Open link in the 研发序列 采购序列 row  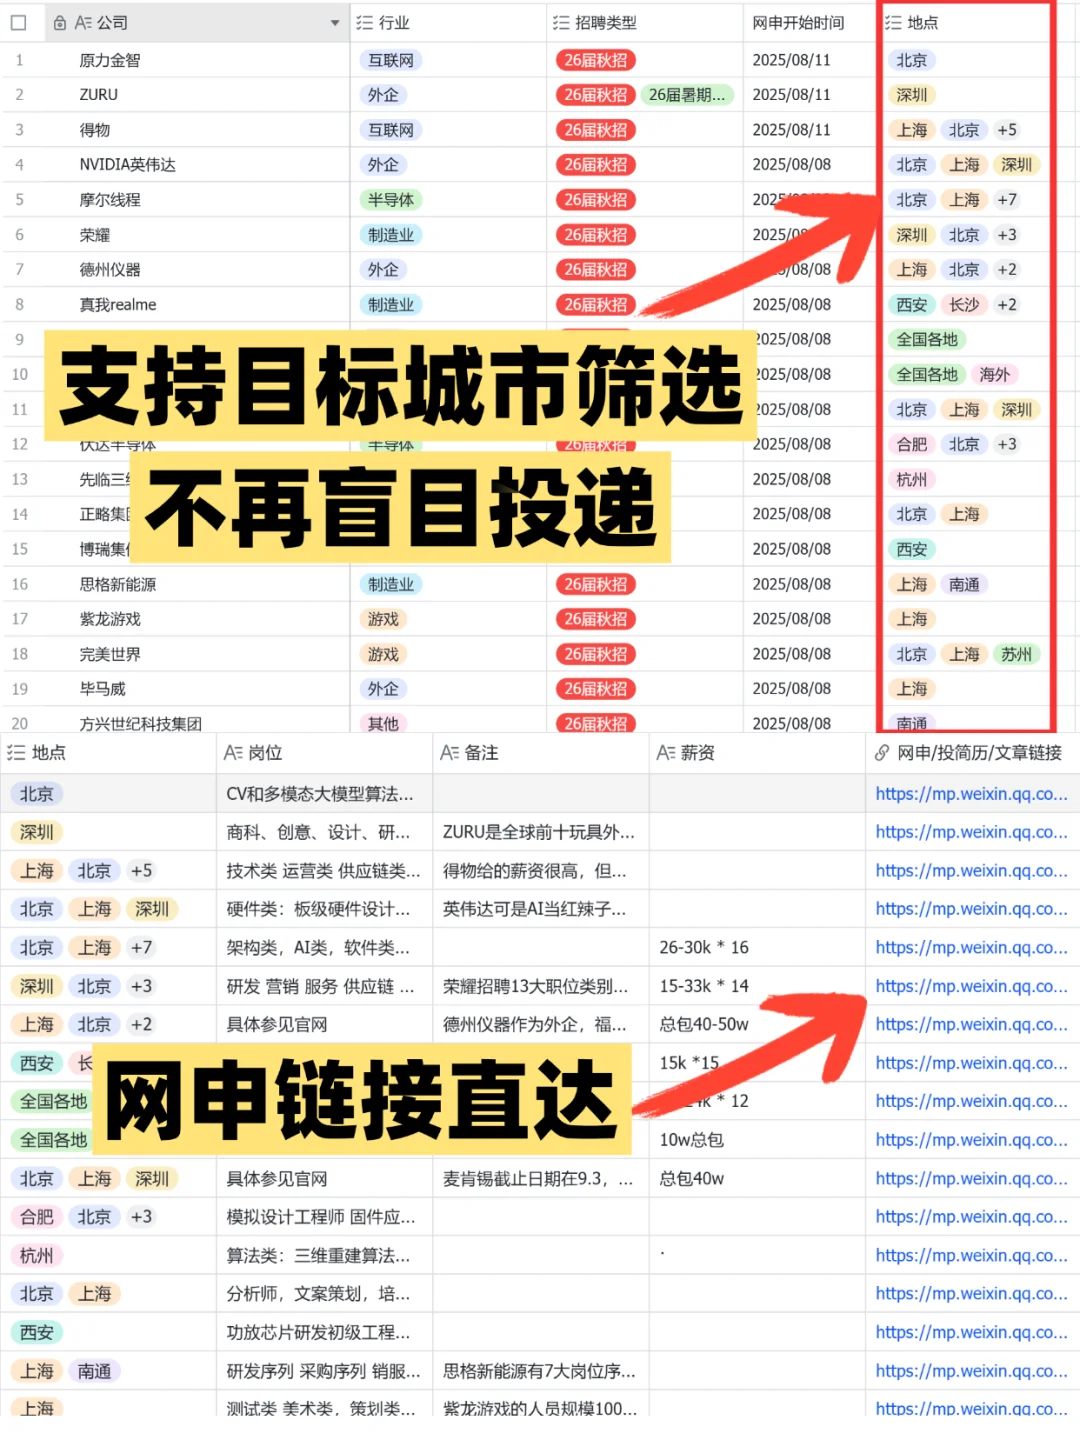click(x=972, y=1371)
